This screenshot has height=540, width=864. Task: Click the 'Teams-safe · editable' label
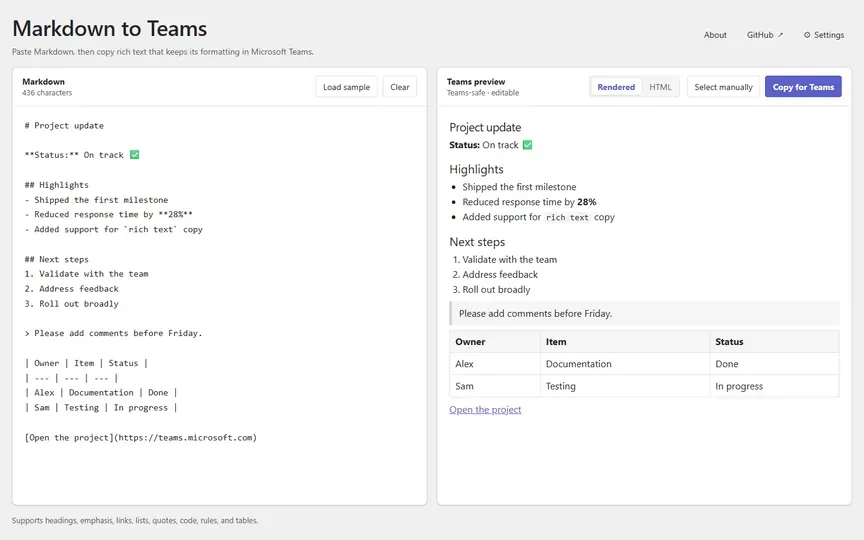(x=483, y=93)
